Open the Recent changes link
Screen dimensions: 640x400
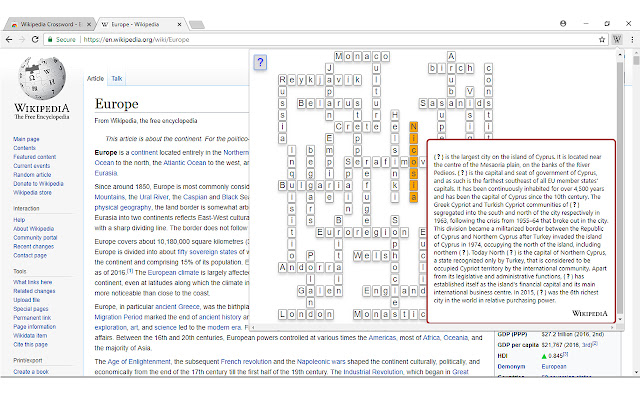pyautogui.click(x=33, y=247)
